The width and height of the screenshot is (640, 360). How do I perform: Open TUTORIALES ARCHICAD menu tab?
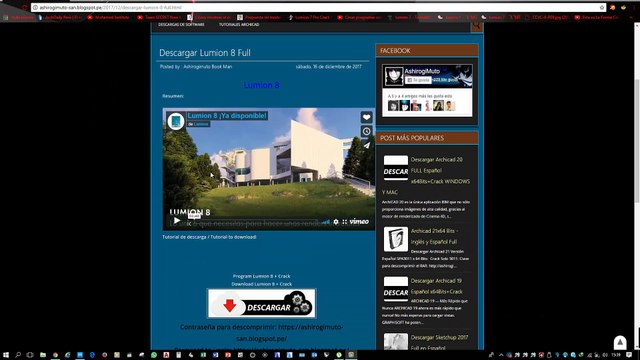[x=239, y=24]
